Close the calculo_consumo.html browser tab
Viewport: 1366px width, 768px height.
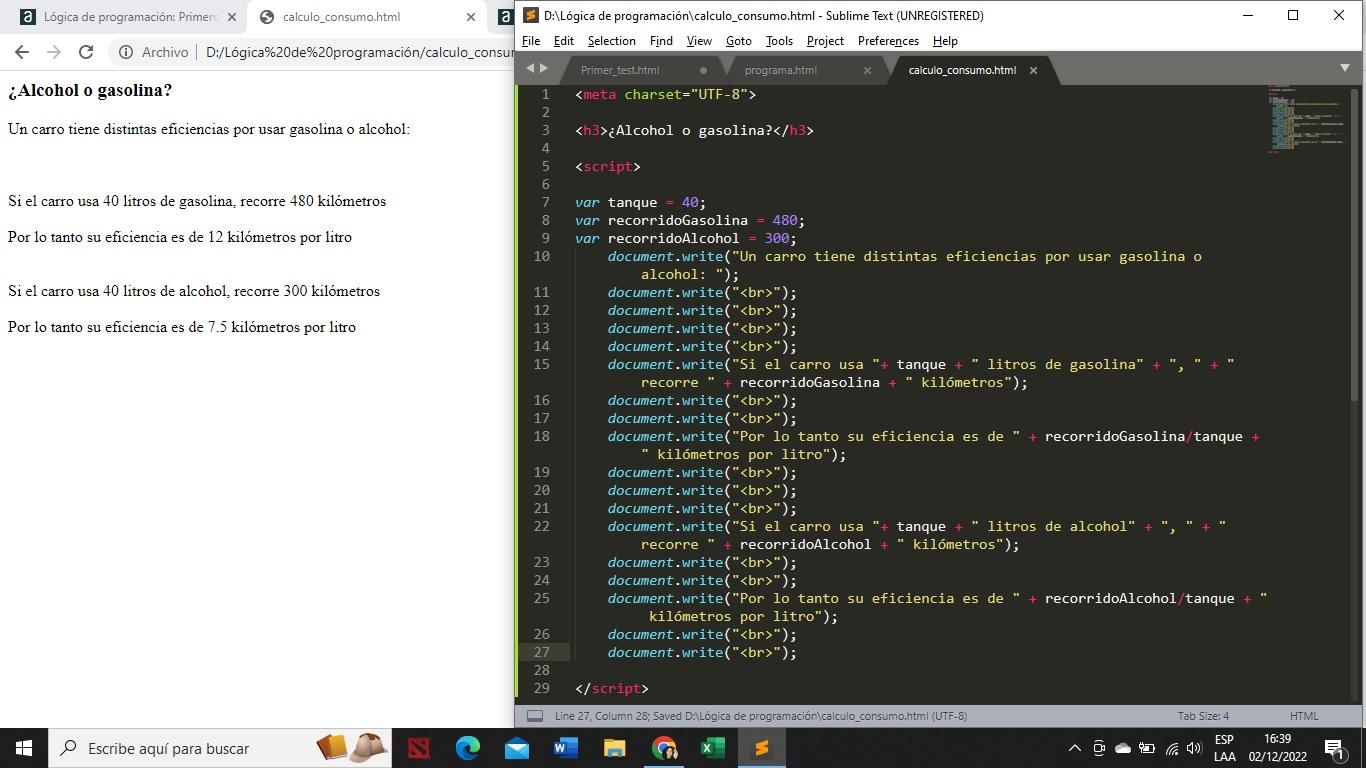(471, 17)
